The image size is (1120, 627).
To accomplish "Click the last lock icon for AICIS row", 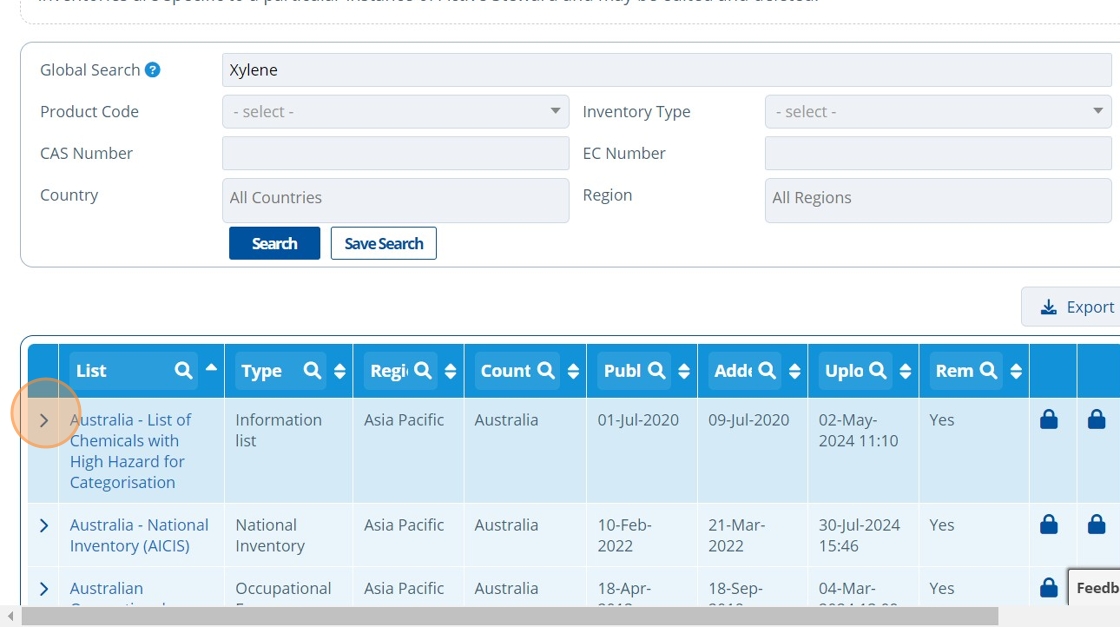I will pyautogui.click(x=1096, y=524).
